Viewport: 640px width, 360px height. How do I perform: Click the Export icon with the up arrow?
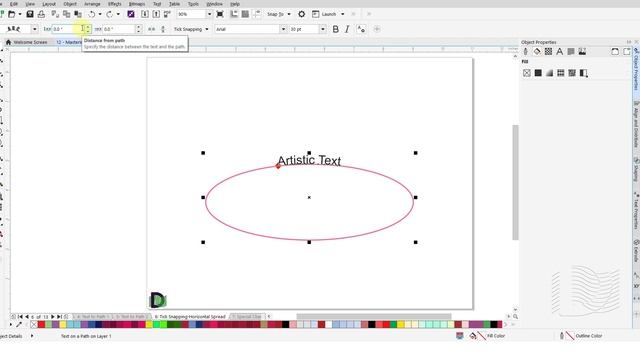[x=156, y=14]
